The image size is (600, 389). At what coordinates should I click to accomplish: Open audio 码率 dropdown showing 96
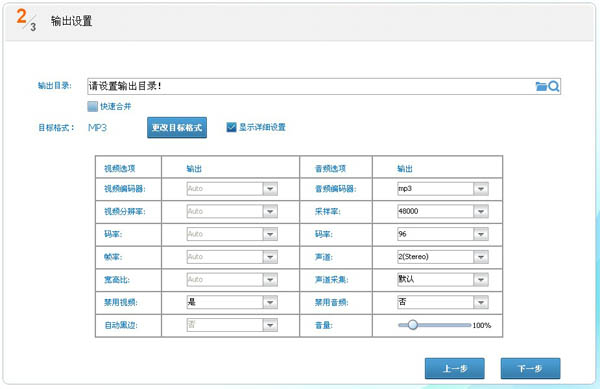tap(443, 234)
